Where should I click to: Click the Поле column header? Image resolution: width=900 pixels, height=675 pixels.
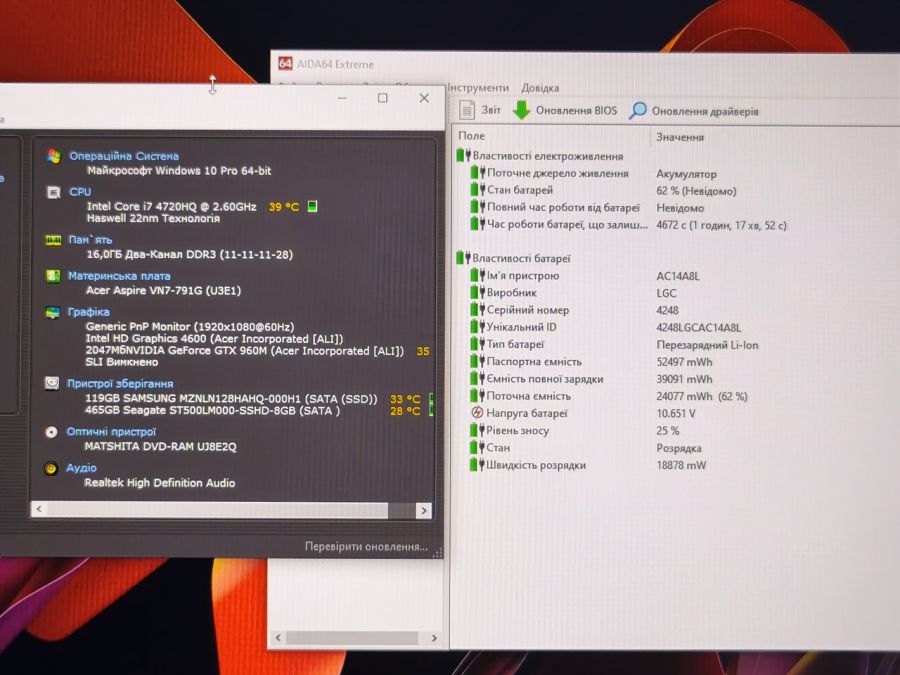pyautogui.click(x=471, y=136)
